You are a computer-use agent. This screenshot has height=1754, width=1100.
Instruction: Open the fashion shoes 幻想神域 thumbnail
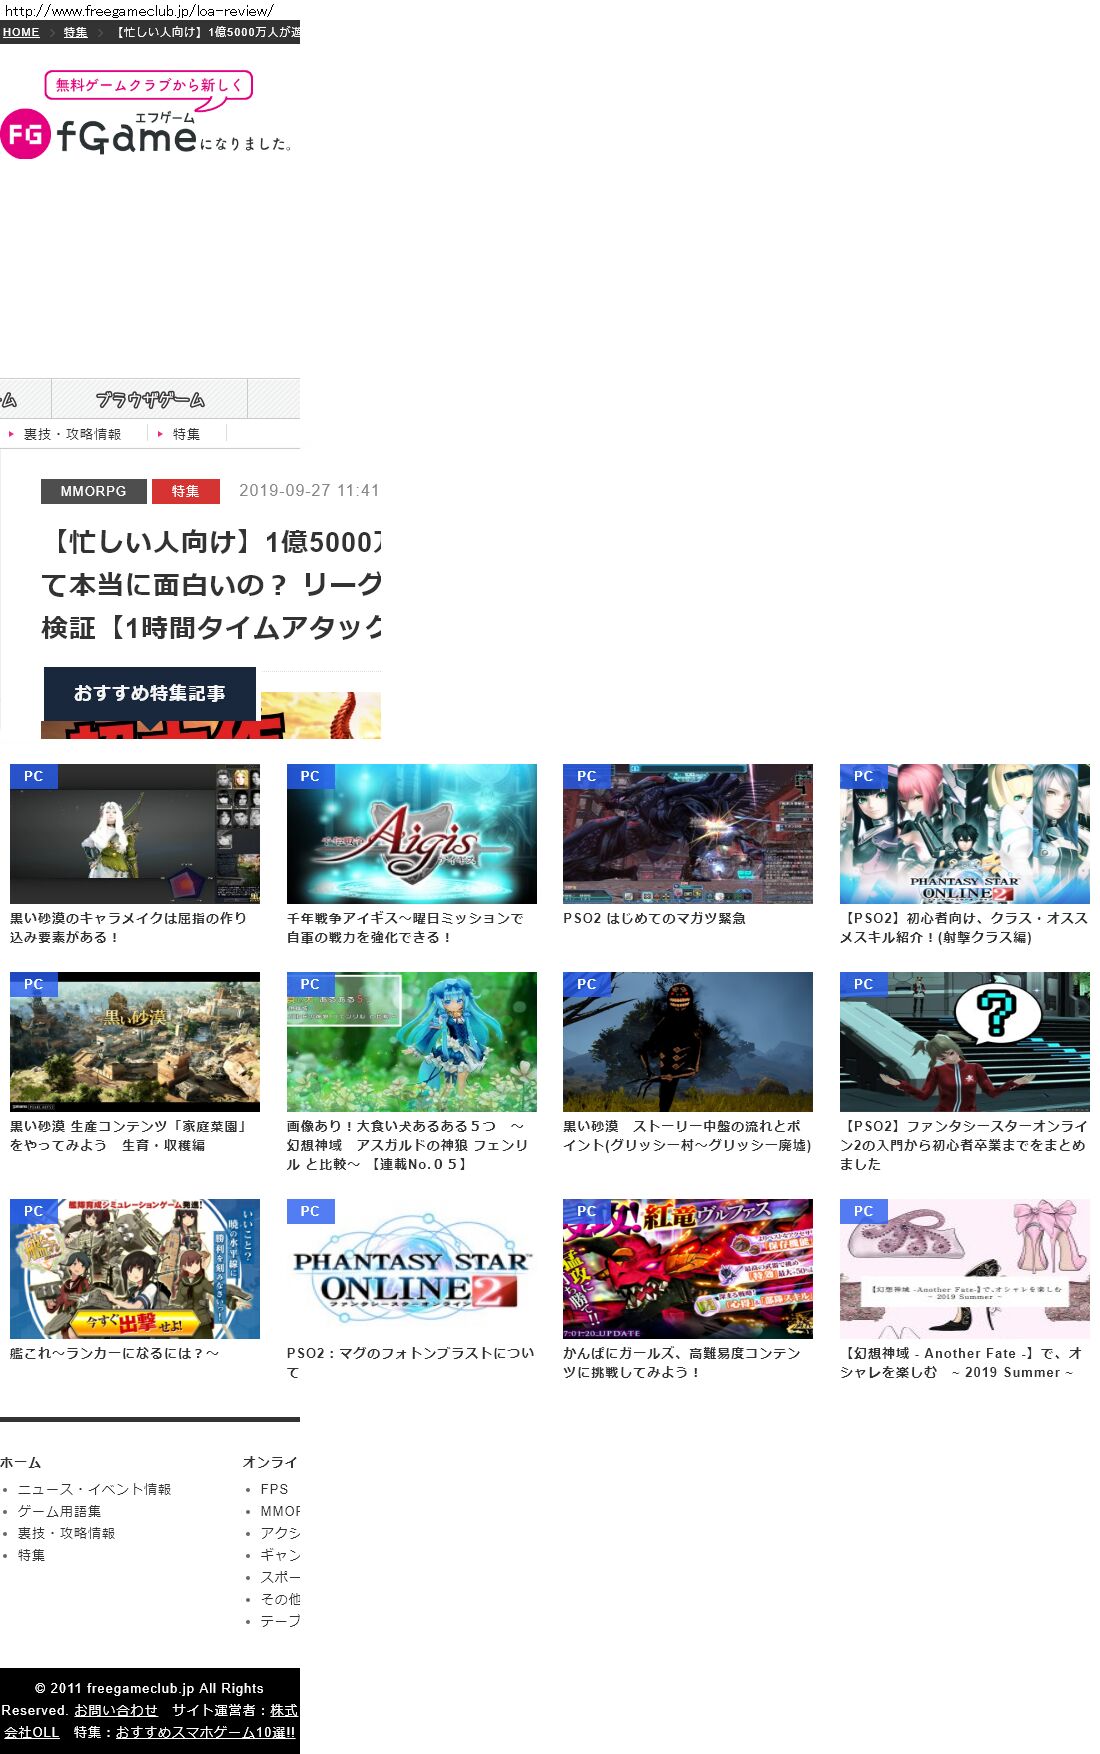coord(965,1269)
